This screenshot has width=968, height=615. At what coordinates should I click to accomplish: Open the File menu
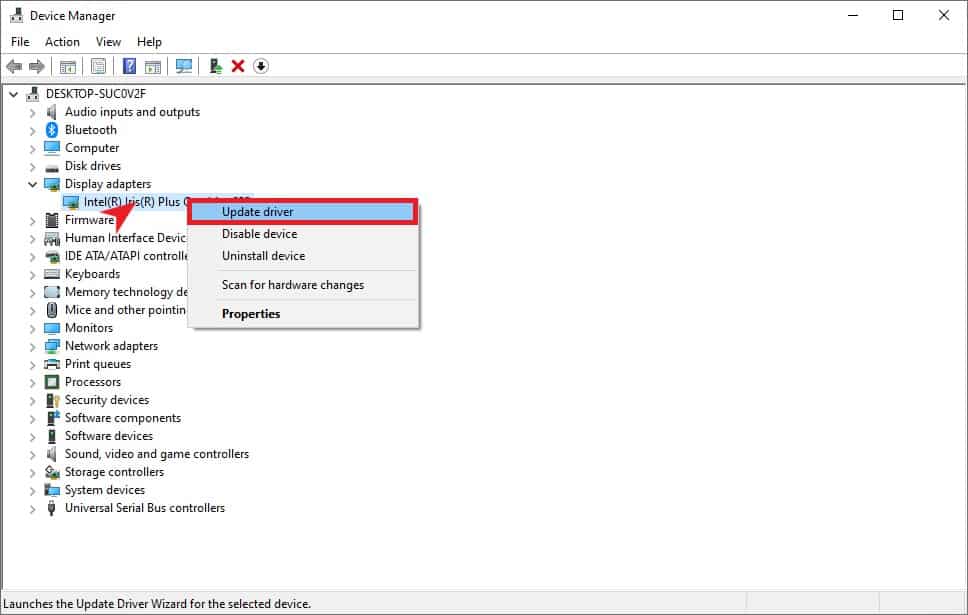[x=20, y=41]
